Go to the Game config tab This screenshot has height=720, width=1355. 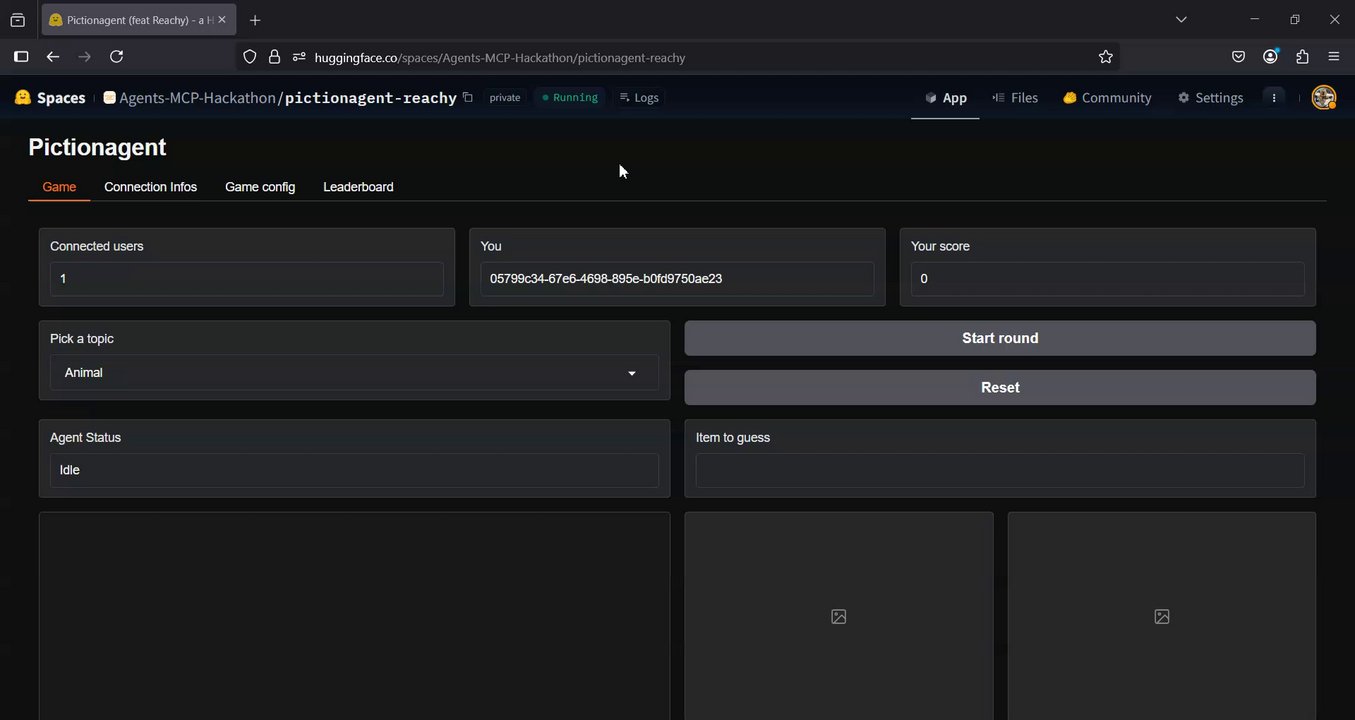coord(260,187)
